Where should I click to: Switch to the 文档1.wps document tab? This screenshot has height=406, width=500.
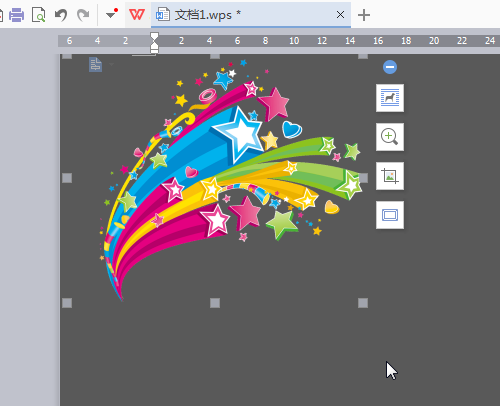pyautogui.click(x=251, y=15)
